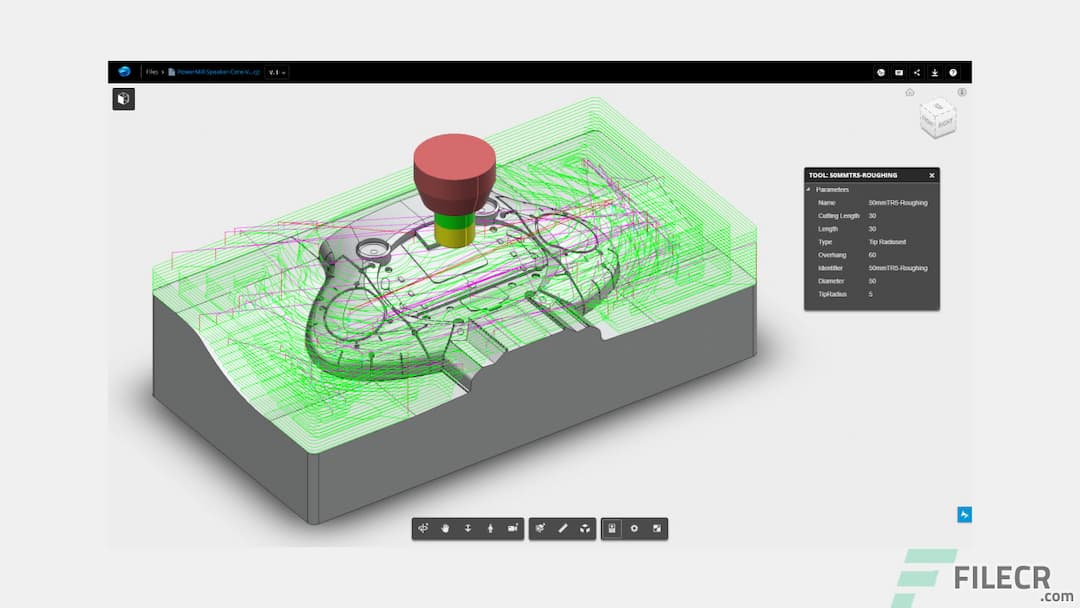Viewport: 1080px width, 608px height.
Task: Click the Share icon in the top bar
Action: (917, 72)
